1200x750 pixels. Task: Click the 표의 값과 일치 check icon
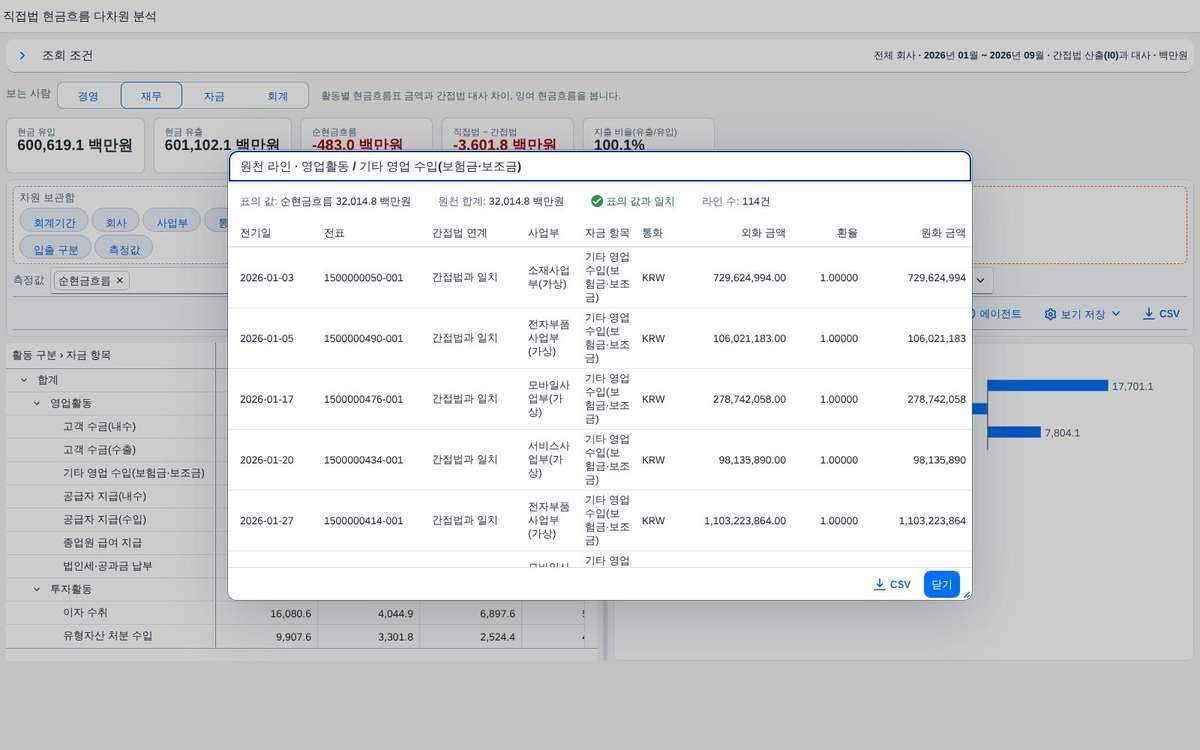coord(597,201)
